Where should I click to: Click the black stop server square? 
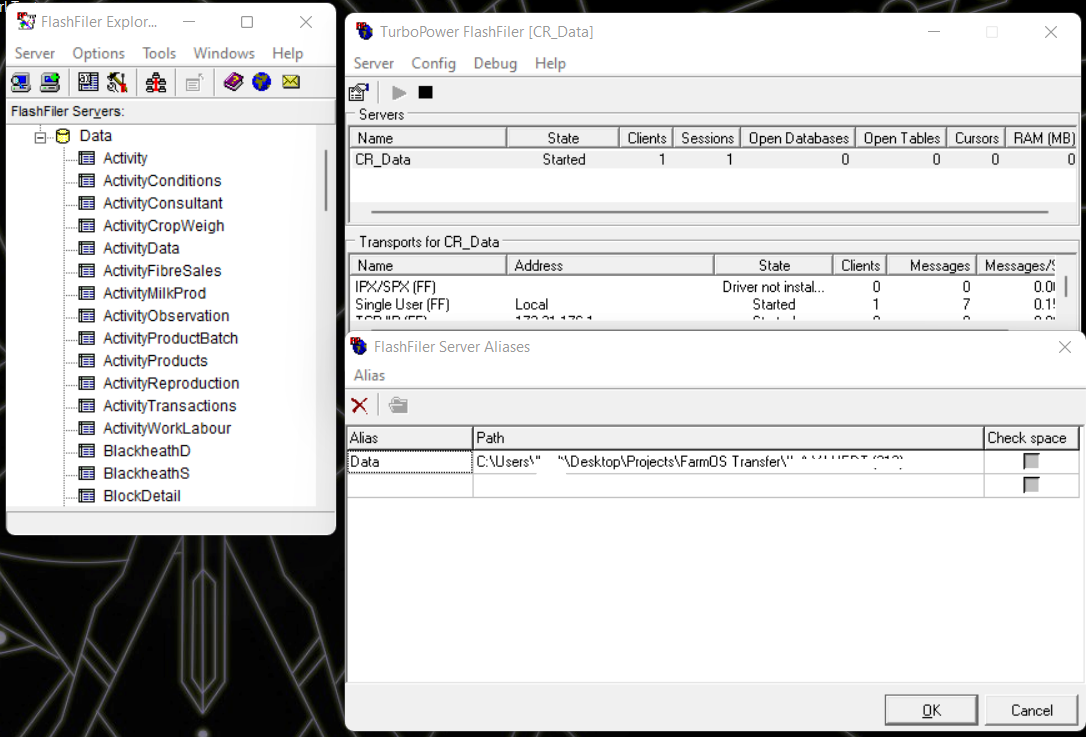[425, 92]
